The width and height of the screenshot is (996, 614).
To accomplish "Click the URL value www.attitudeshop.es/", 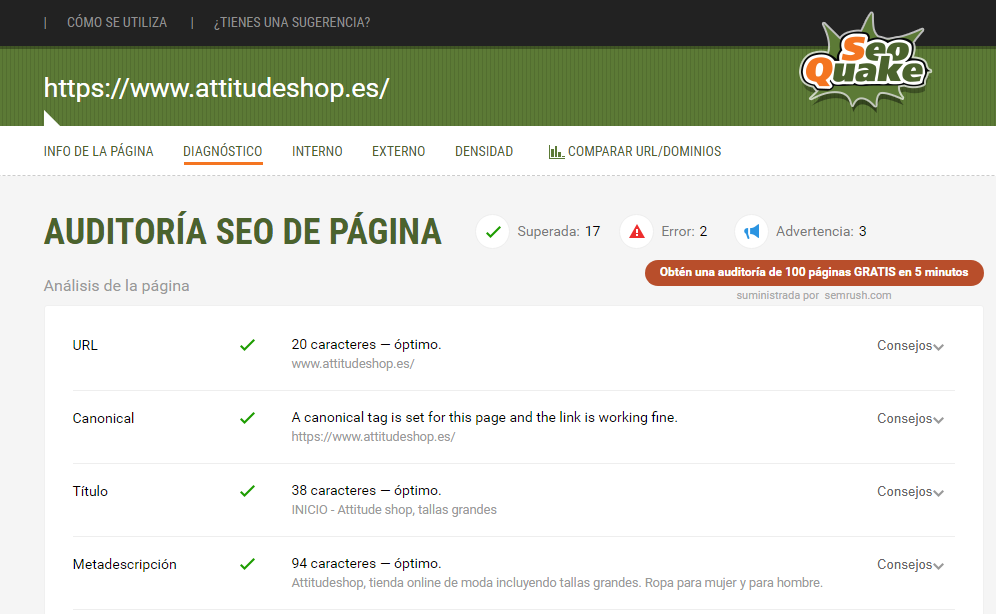I will [x=353, y=364].
